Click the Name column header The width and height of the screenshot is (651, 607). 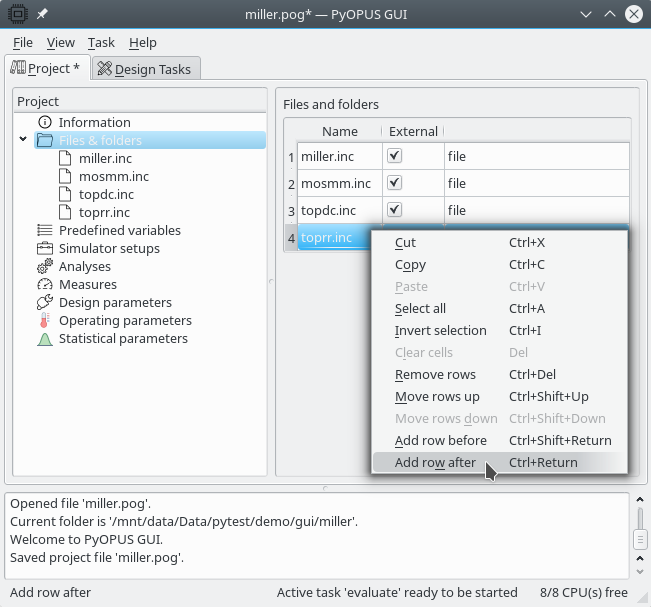339,131
